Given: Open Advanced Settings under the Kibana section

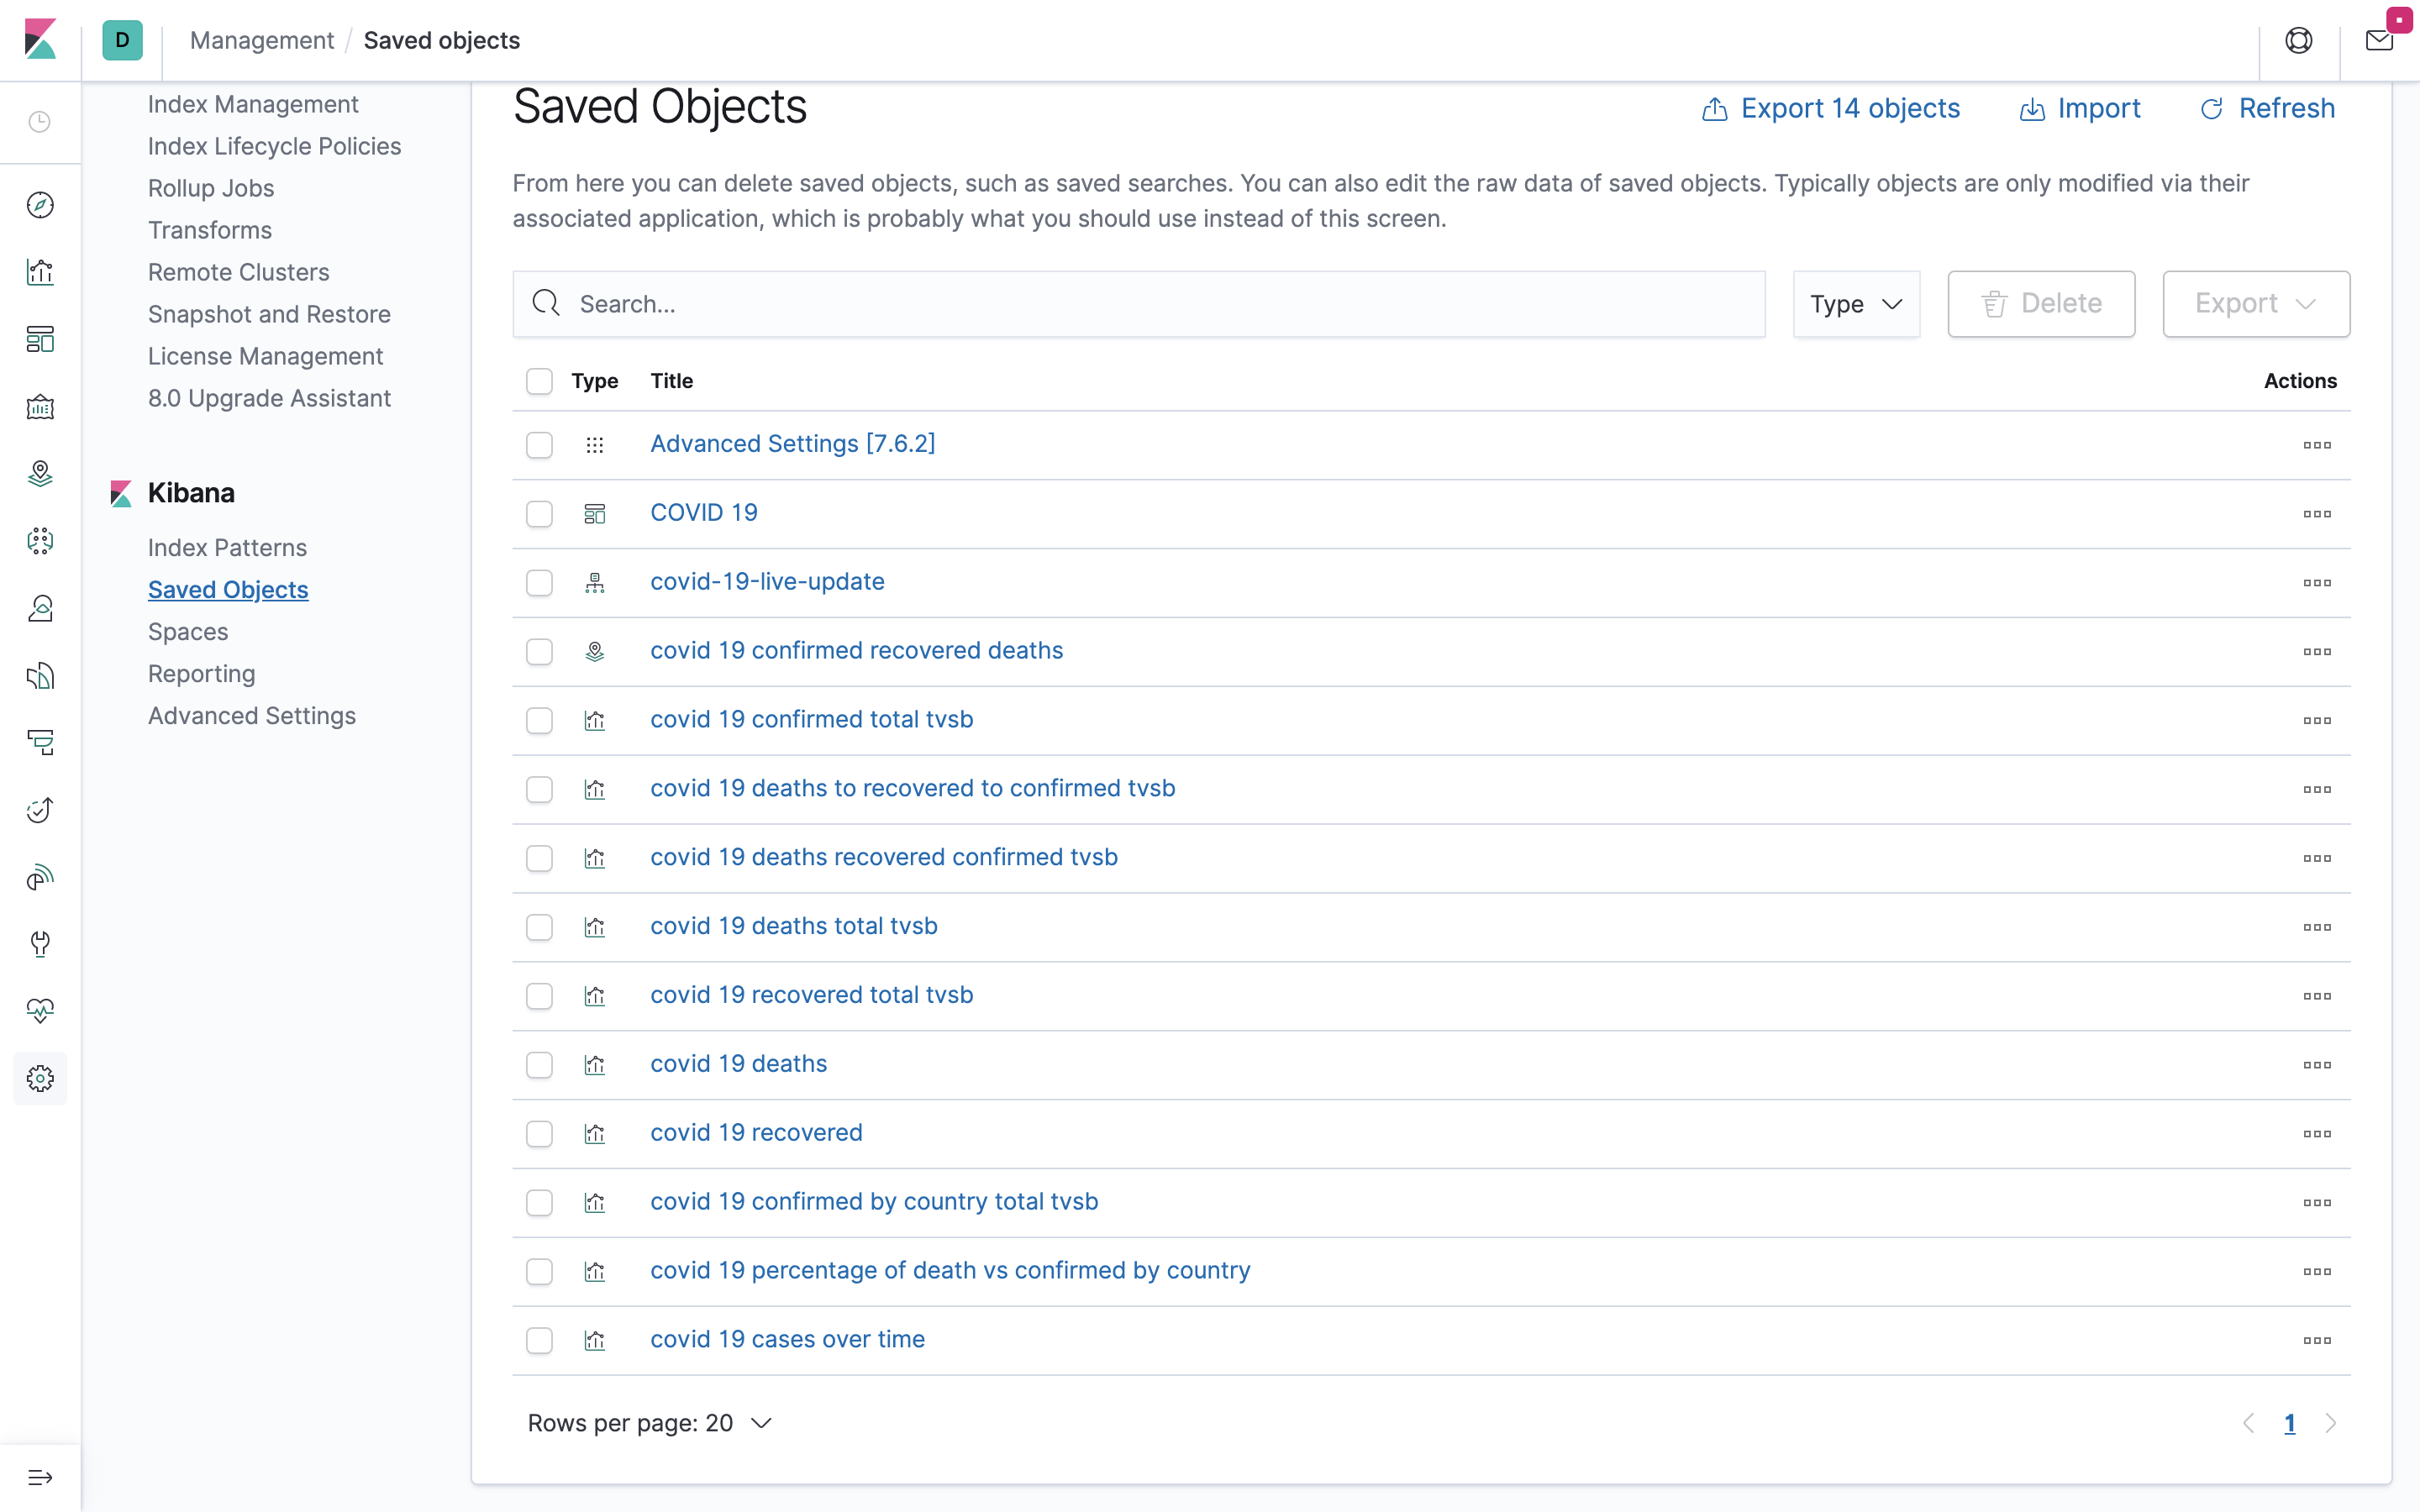Looking at the screenshot, I should [x=252, y=716].
